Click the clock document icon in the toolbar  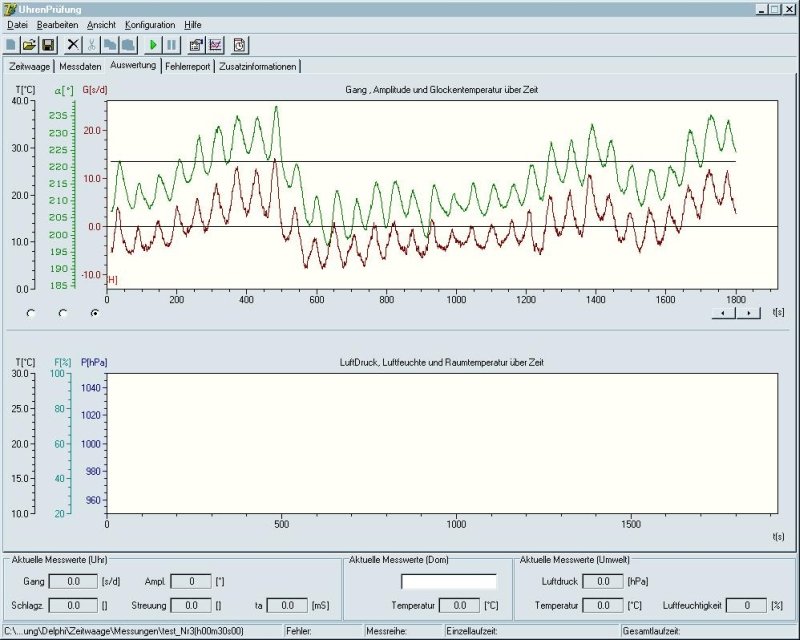click(240, 45)
